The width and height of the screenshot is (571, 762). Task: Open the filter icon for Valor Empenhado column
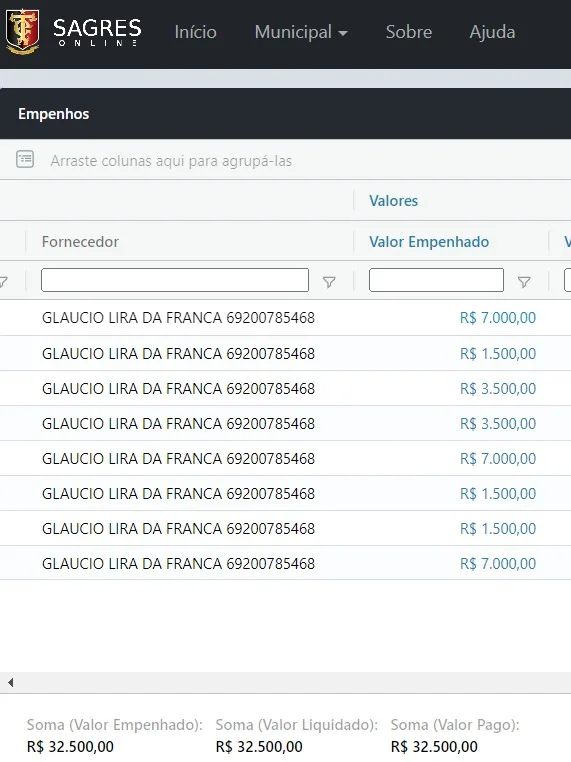pyautogui.click(x=524, y=282)
